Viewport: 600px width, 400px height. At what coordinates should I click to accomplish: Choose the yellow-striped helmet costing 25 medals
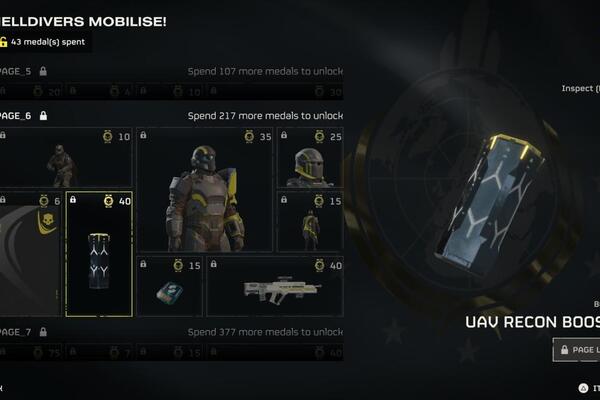coord(310,158)
